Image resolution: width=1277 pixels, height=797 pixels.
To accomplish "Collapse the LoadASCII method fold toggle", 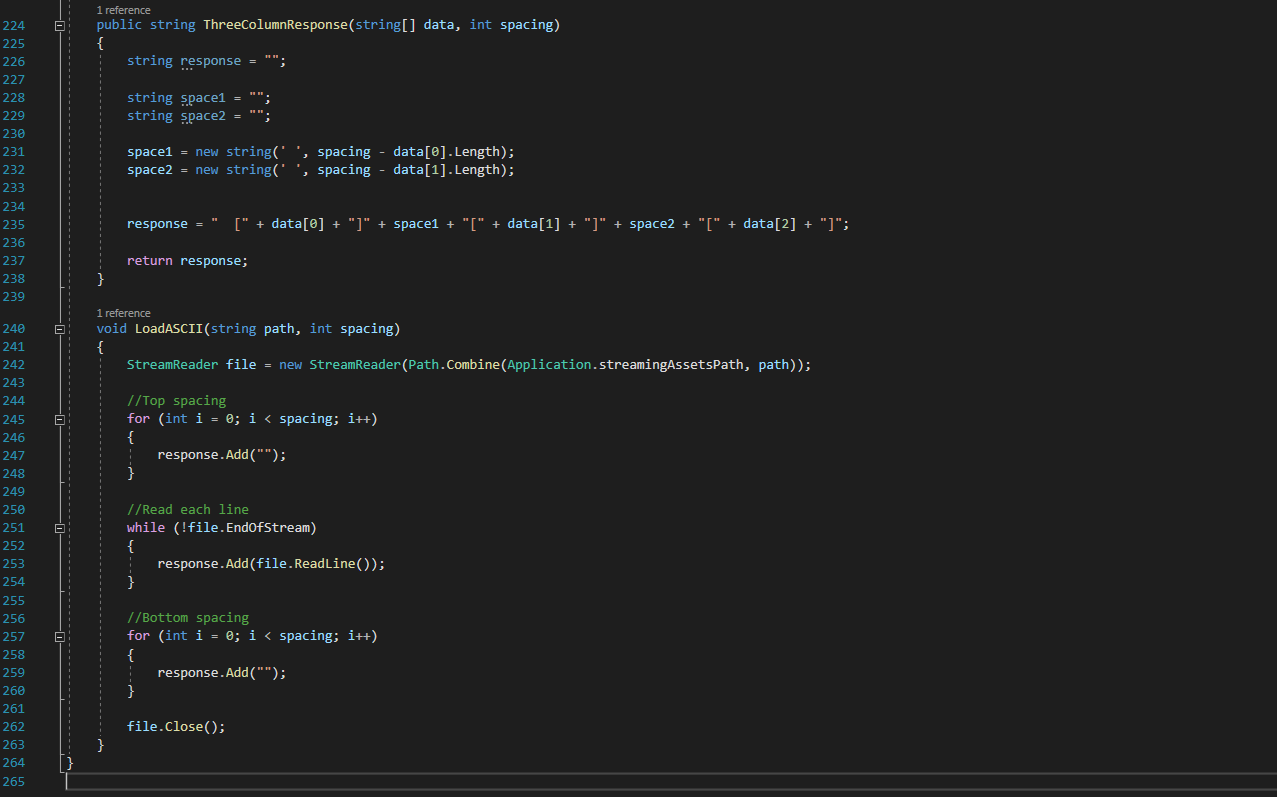I will click(59, 329).
